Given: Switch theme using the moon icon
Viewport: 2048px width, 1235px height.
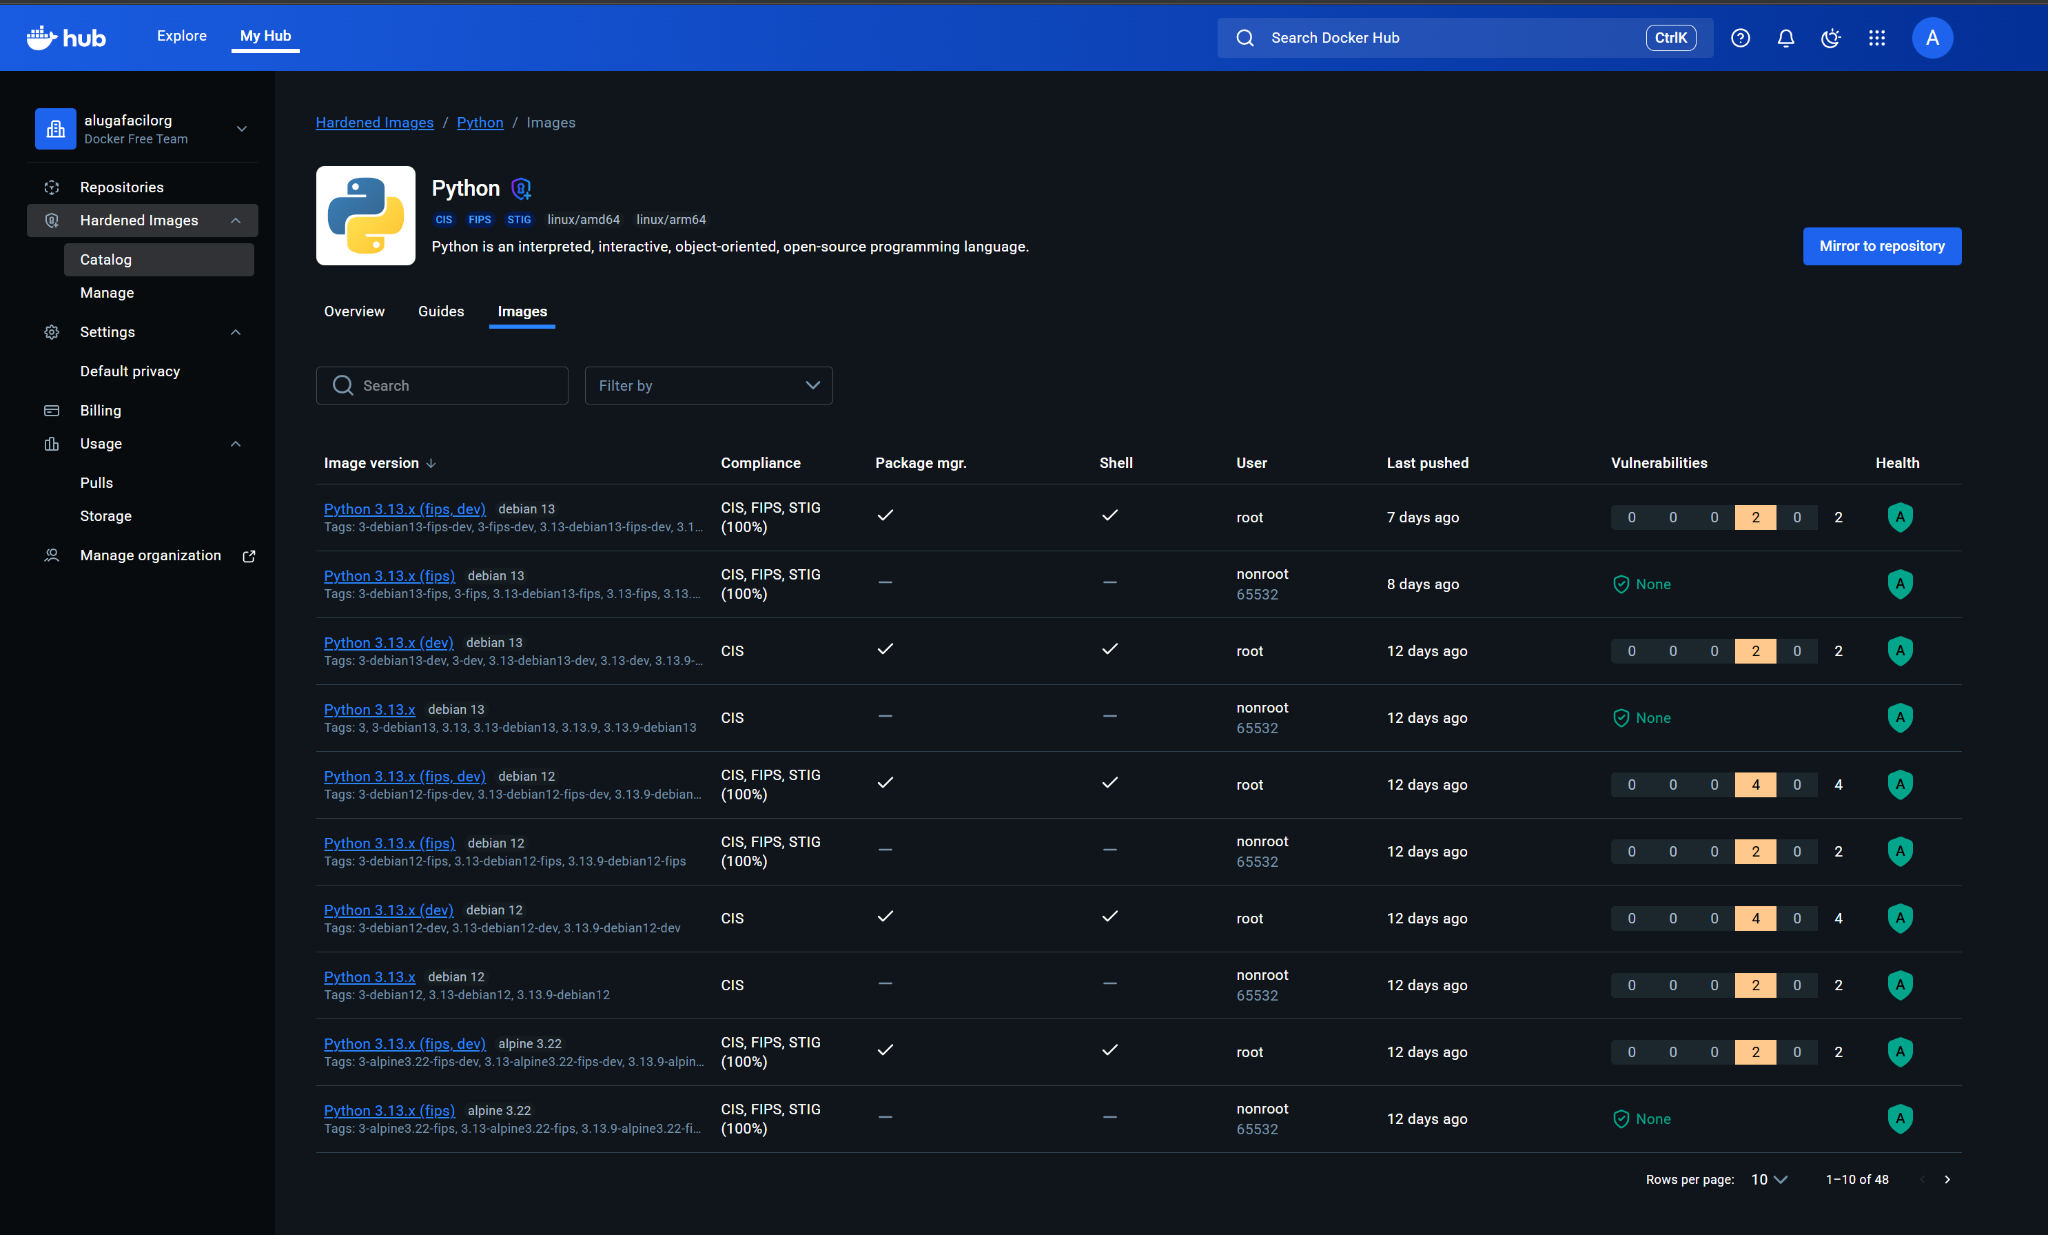Looking at the screenshot, I should (x=1831, y=37).
